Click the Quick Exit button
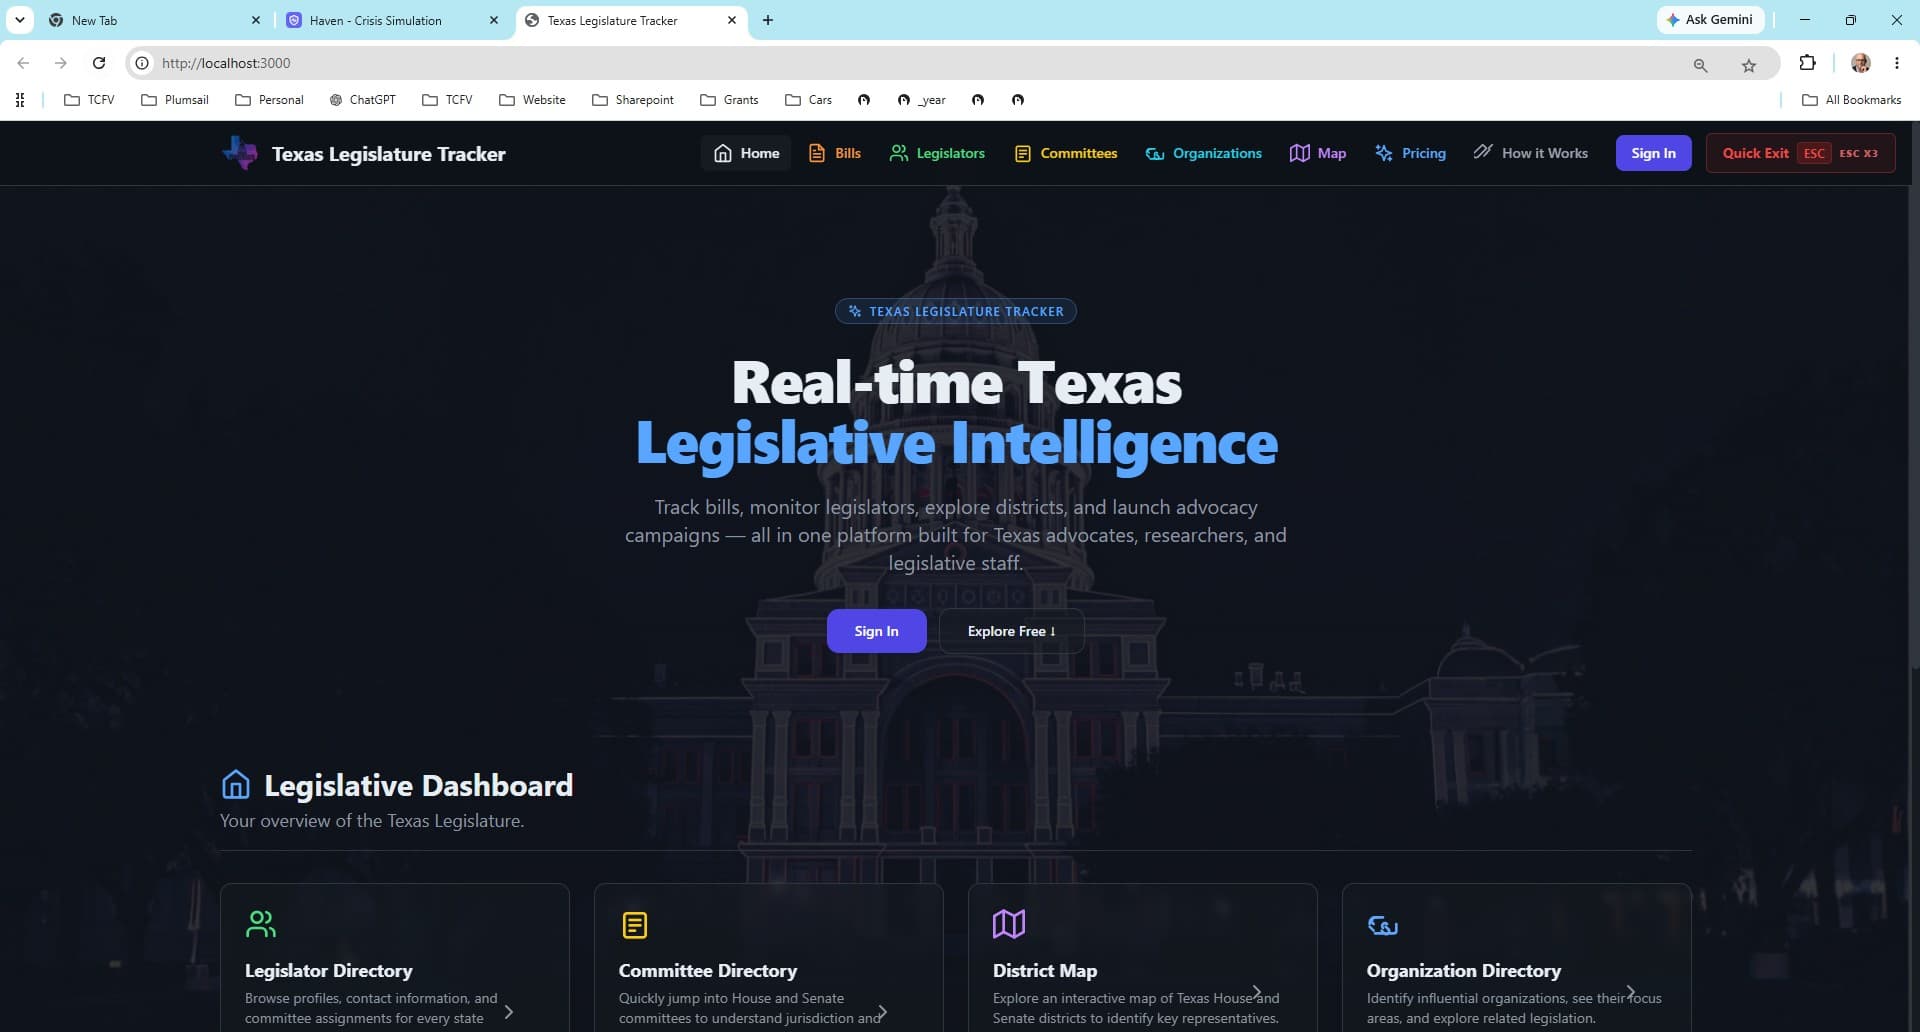 (x=1800, y=153)
